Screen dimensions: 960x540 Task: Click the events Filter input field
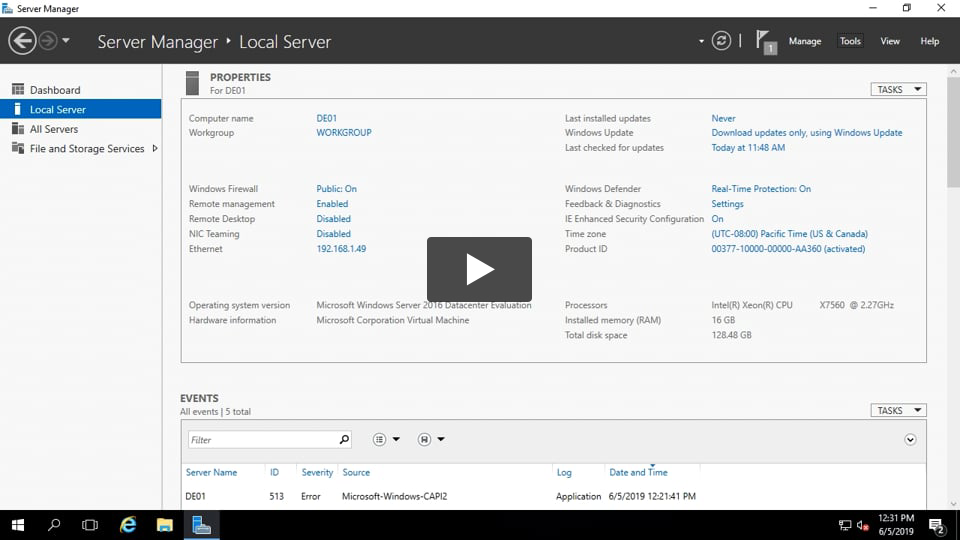click(x=262, y=439)
